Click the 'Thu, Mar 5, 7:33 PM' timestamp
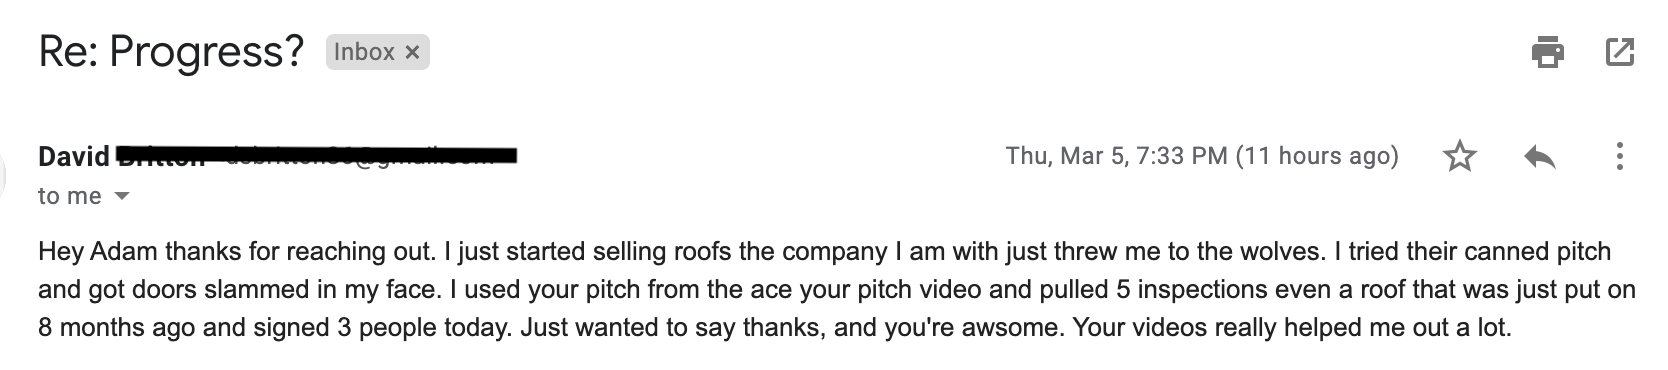The width and height of the screenshot is (1668, 370). coord(1116,156)
